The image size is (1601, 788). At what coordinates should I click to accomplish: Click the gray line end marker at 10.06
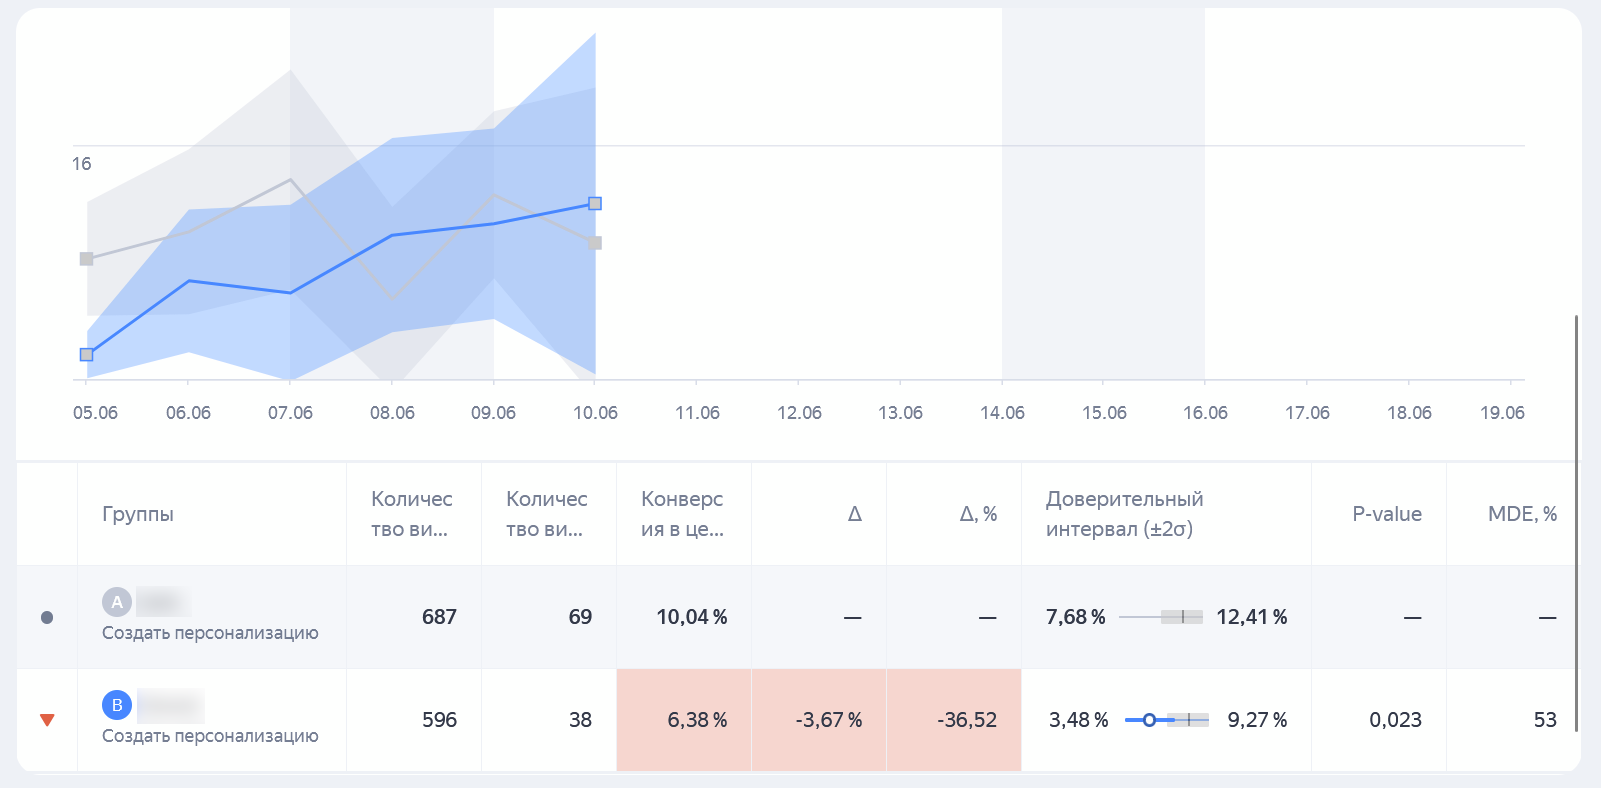[x=595, y=243]
